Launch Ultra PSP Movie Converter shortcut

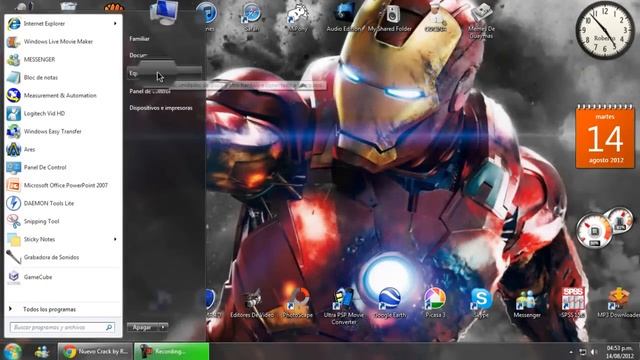pyautogui.click(x=344, y=307)
